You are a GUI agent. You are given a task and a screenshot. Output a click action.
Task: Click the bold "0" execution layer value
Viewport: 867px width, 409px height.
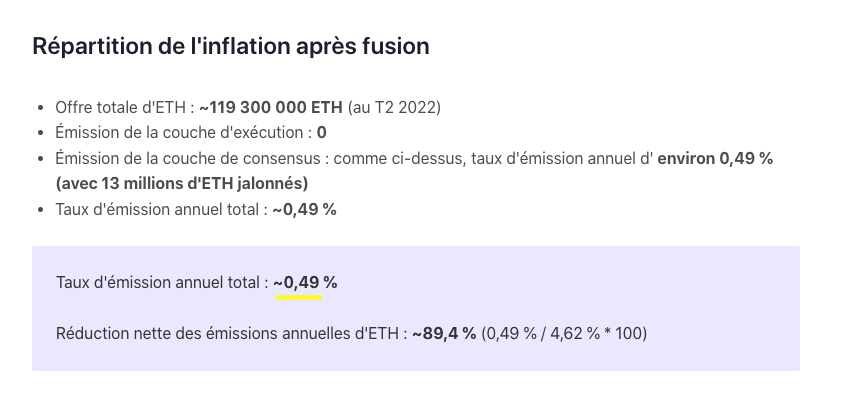point(322,132)
